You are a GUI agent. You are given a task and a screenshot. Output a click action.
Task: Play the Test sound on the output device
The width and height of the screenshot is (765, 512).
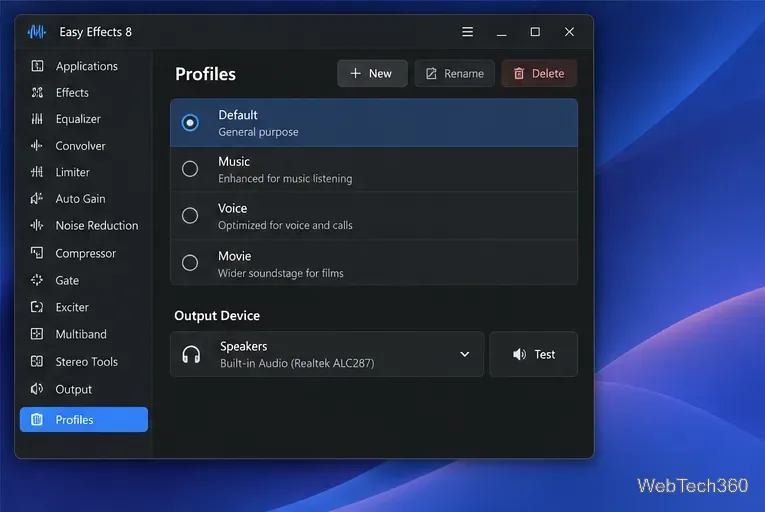pos(534,354)
